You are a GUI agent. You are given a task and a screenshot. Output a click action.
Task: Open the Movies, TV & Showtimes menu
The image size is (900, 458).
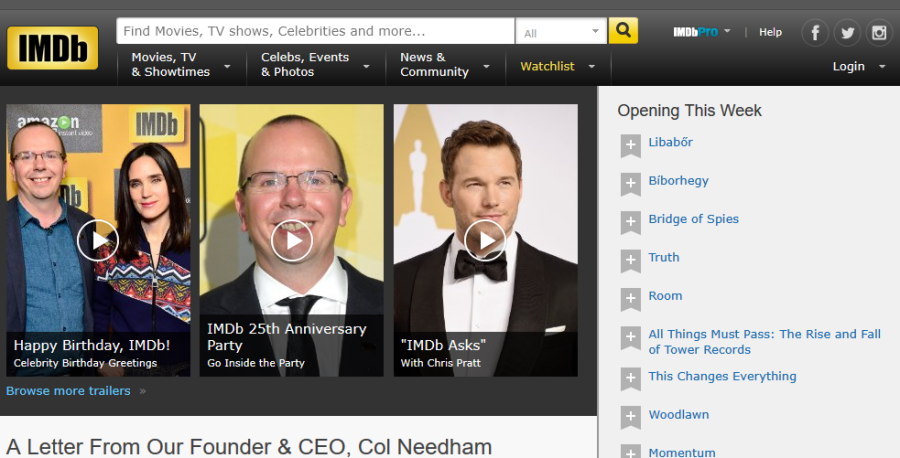tap(181, 65)
